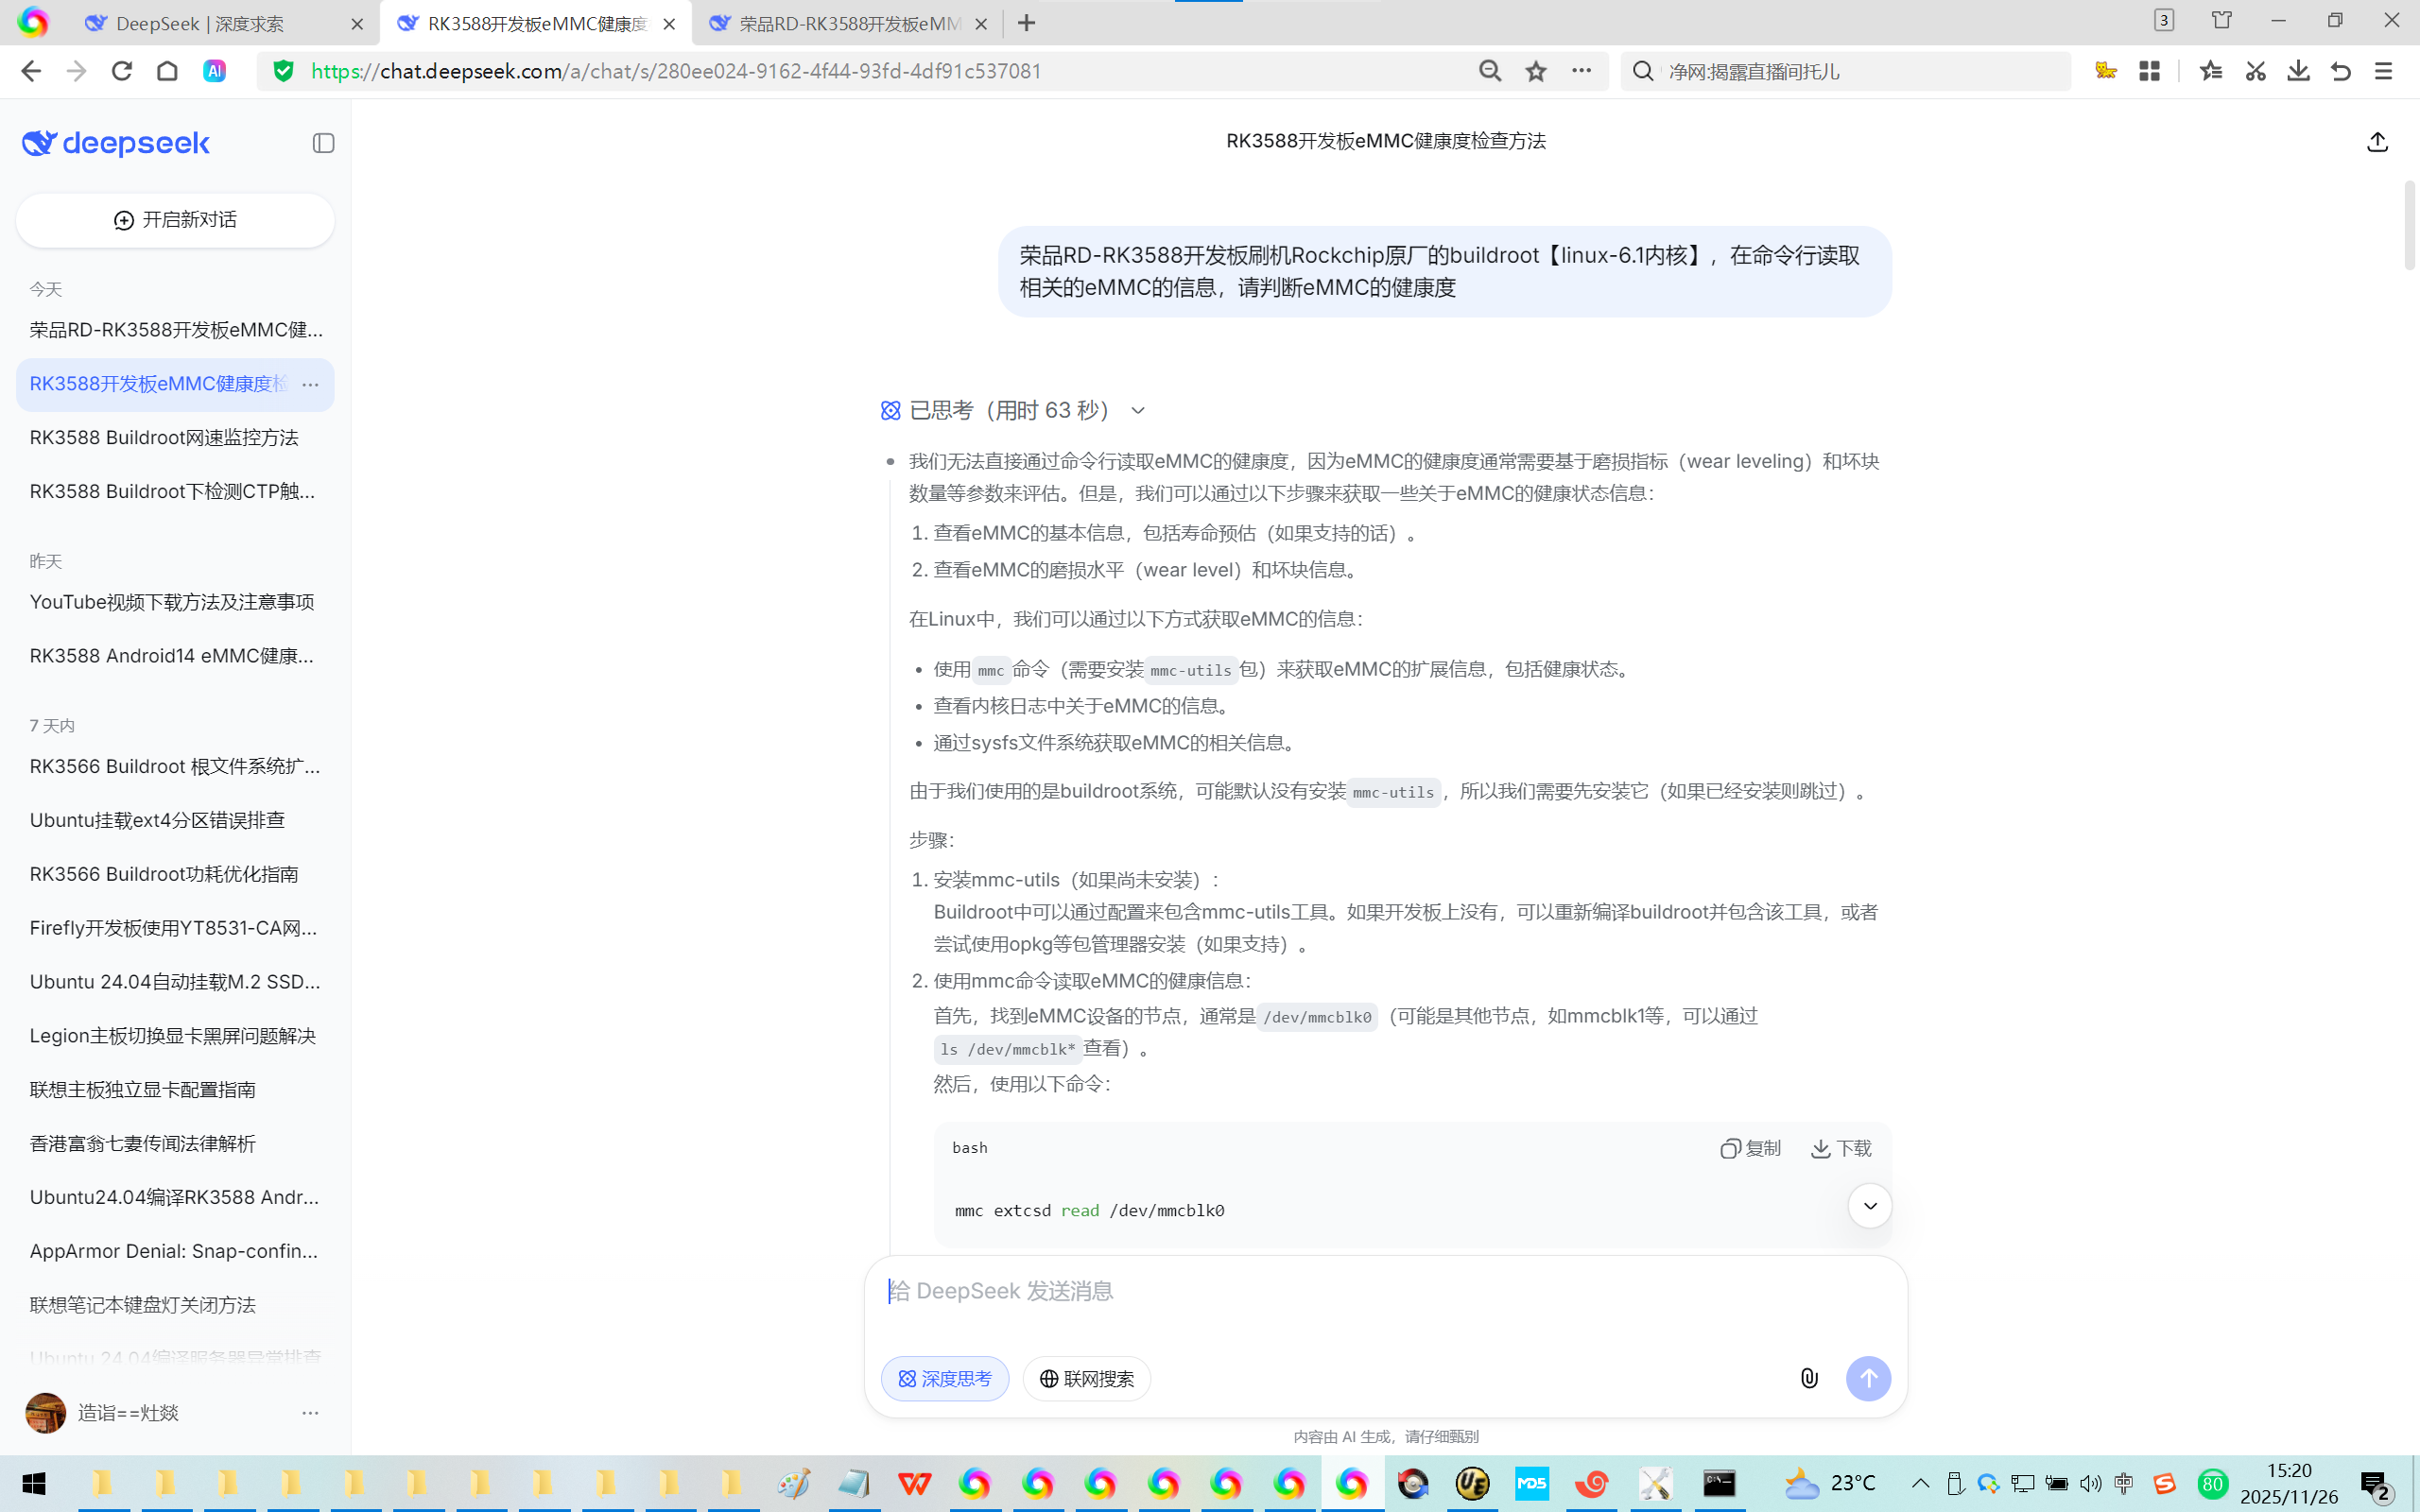Collapse the 已思考 thinking section
The width and height of the screenshot is (2420, 1512).
tap(1138, 410)
